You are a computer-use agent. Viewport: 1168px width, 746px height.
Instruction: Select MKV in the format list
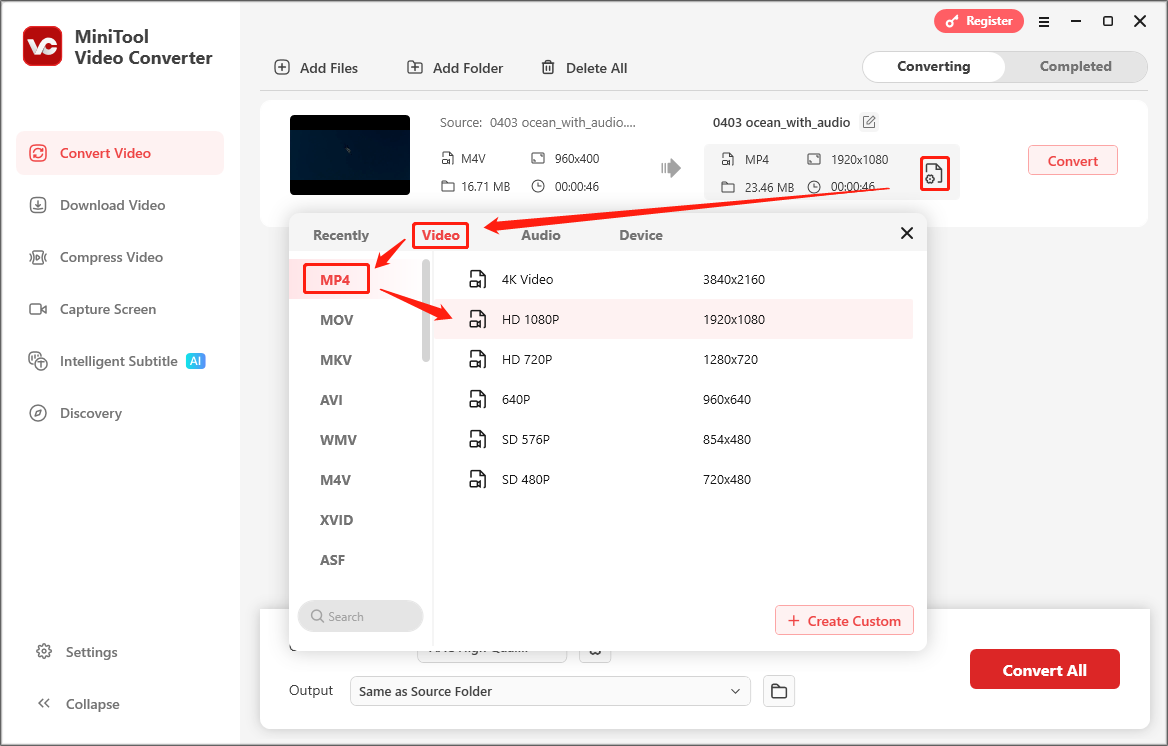coord(336,360)
